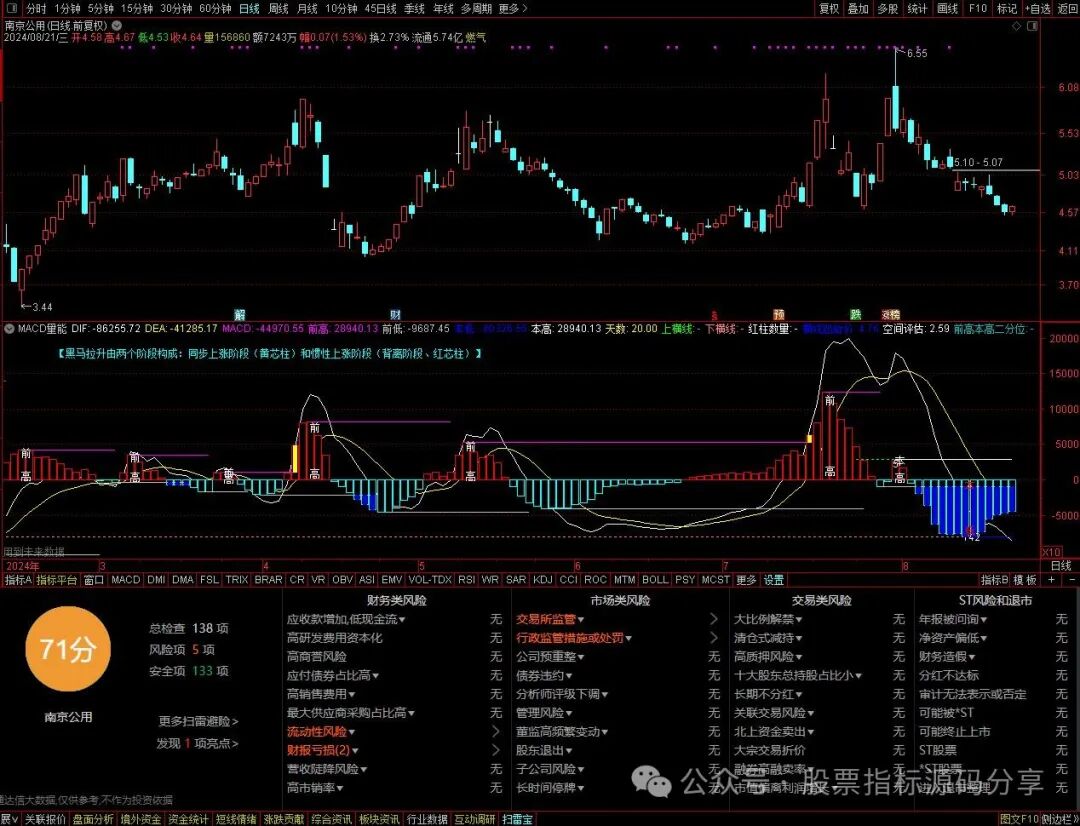Click the circle icon before MACD量能 label

coord(9,329)
